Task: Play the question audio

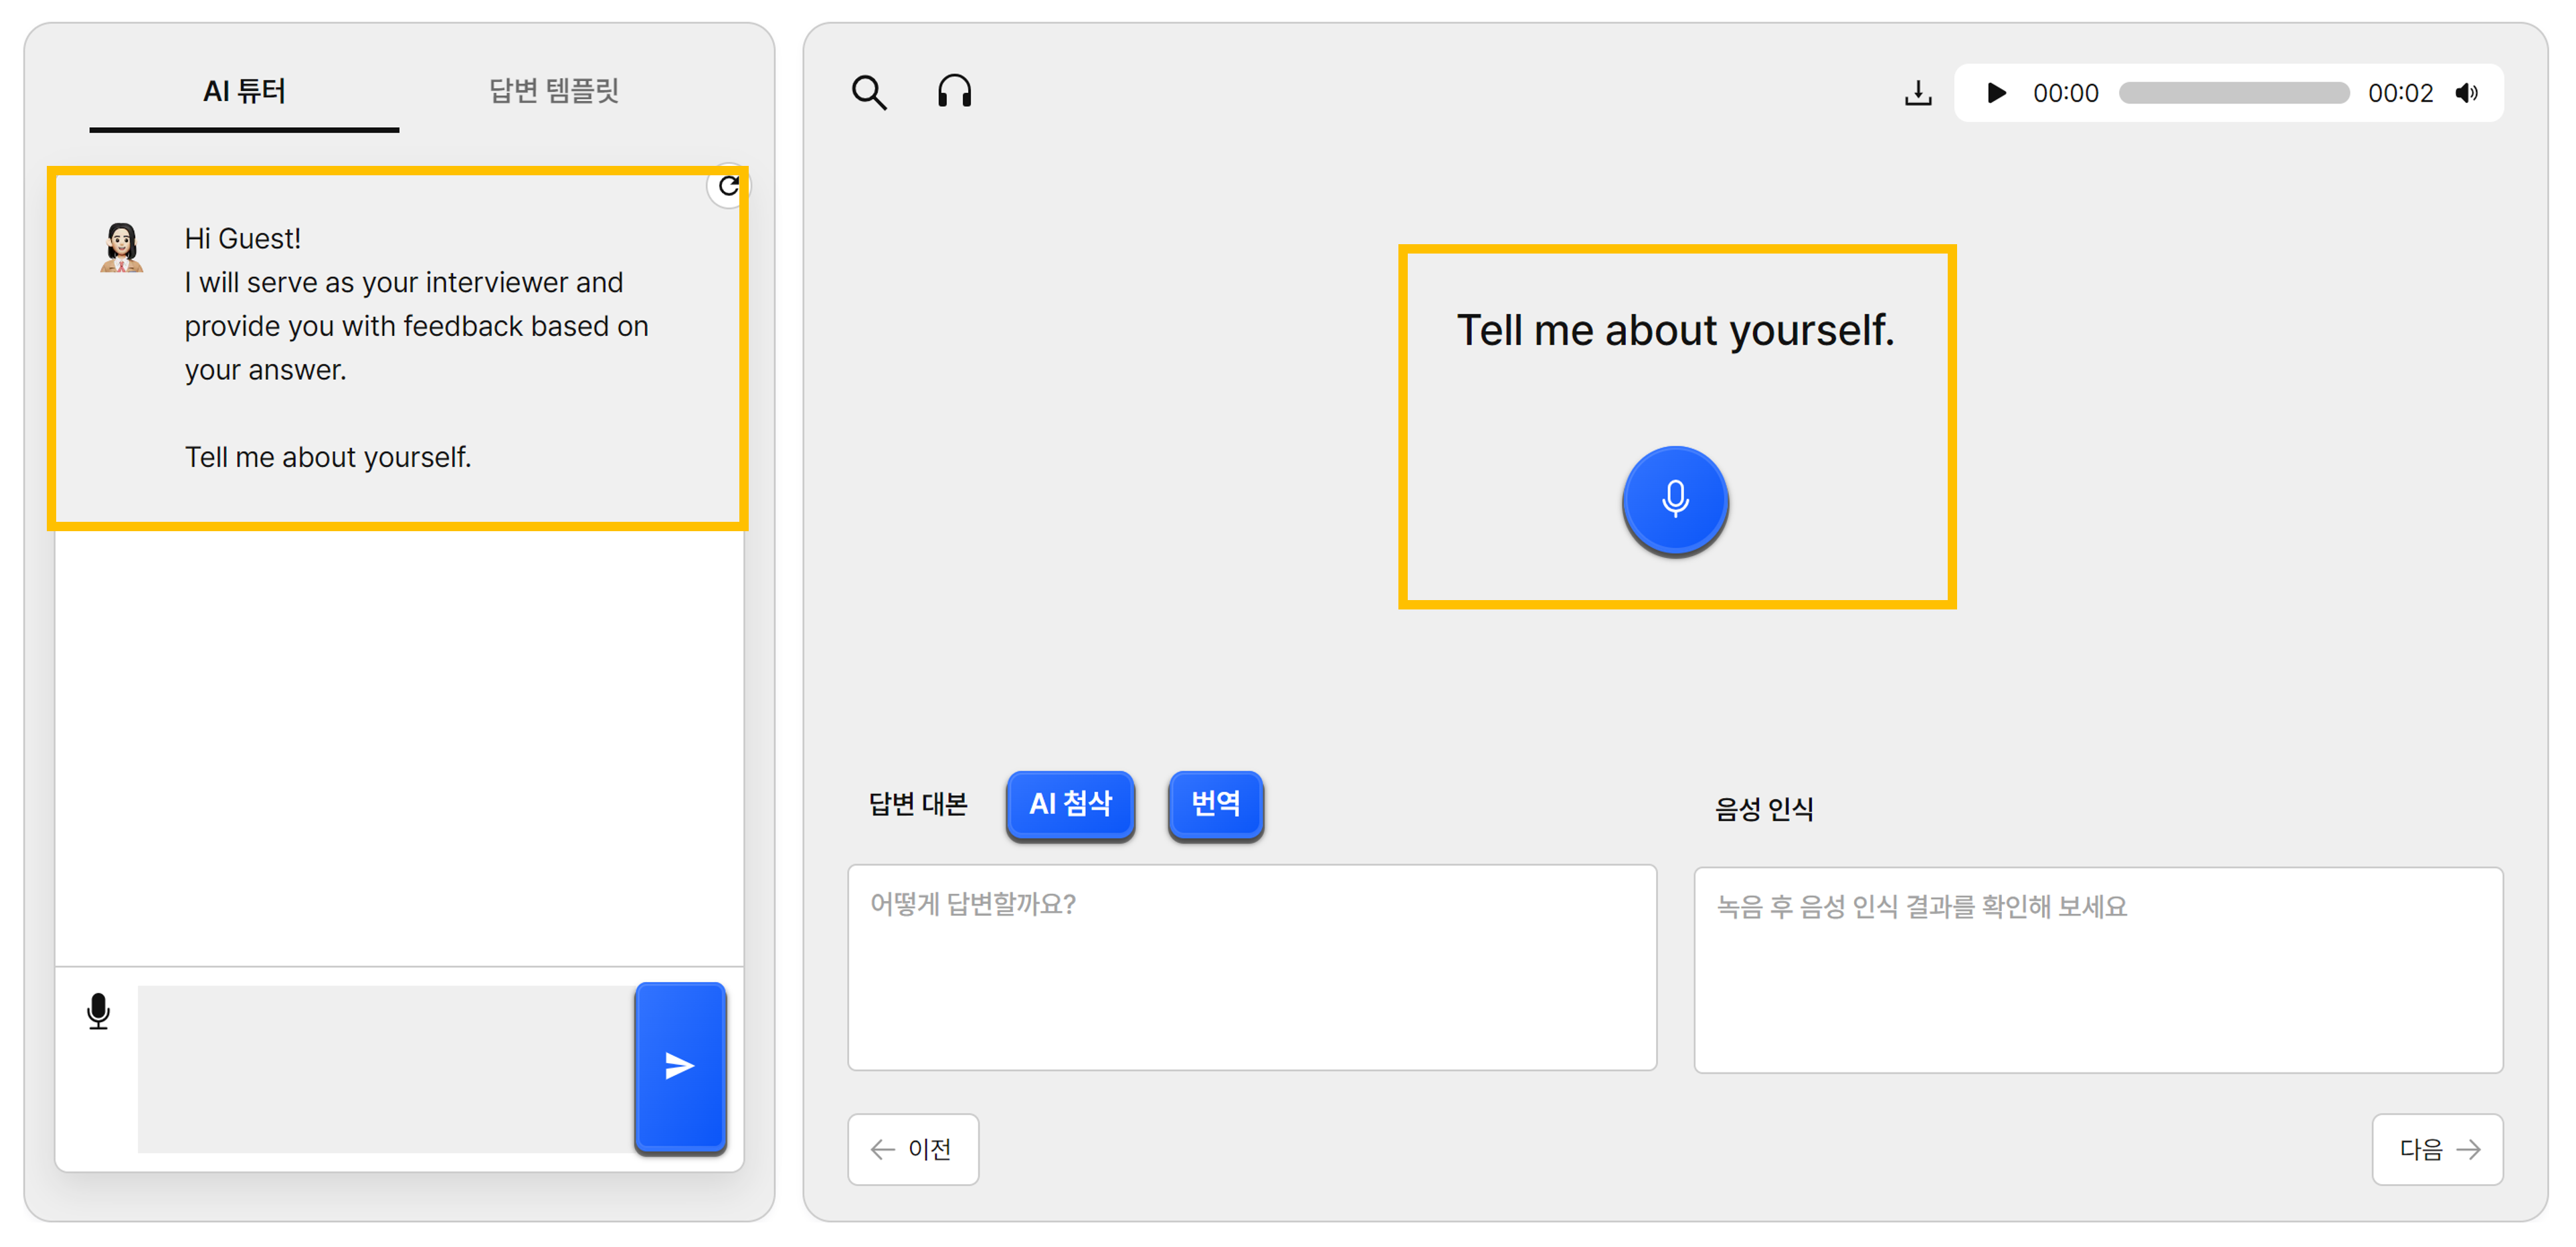Action: pos(1996,93)
